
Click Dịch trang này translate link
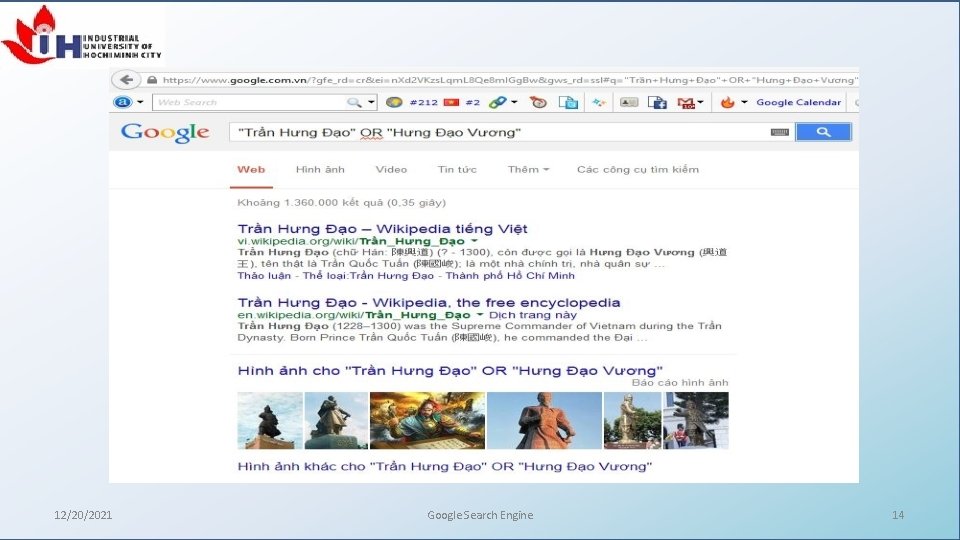click(533, 315)
